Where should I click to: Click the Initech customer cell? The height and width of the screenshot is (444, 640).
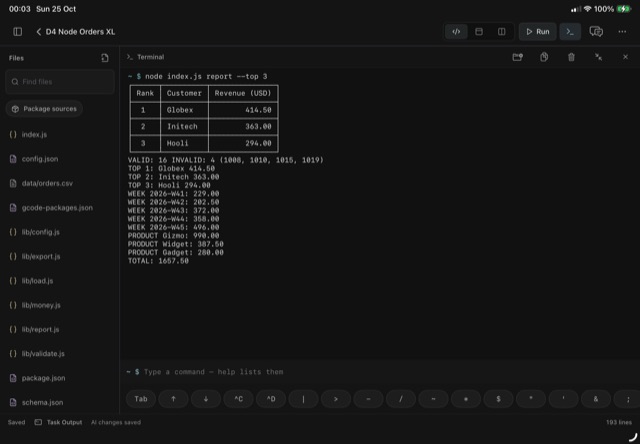184,127
